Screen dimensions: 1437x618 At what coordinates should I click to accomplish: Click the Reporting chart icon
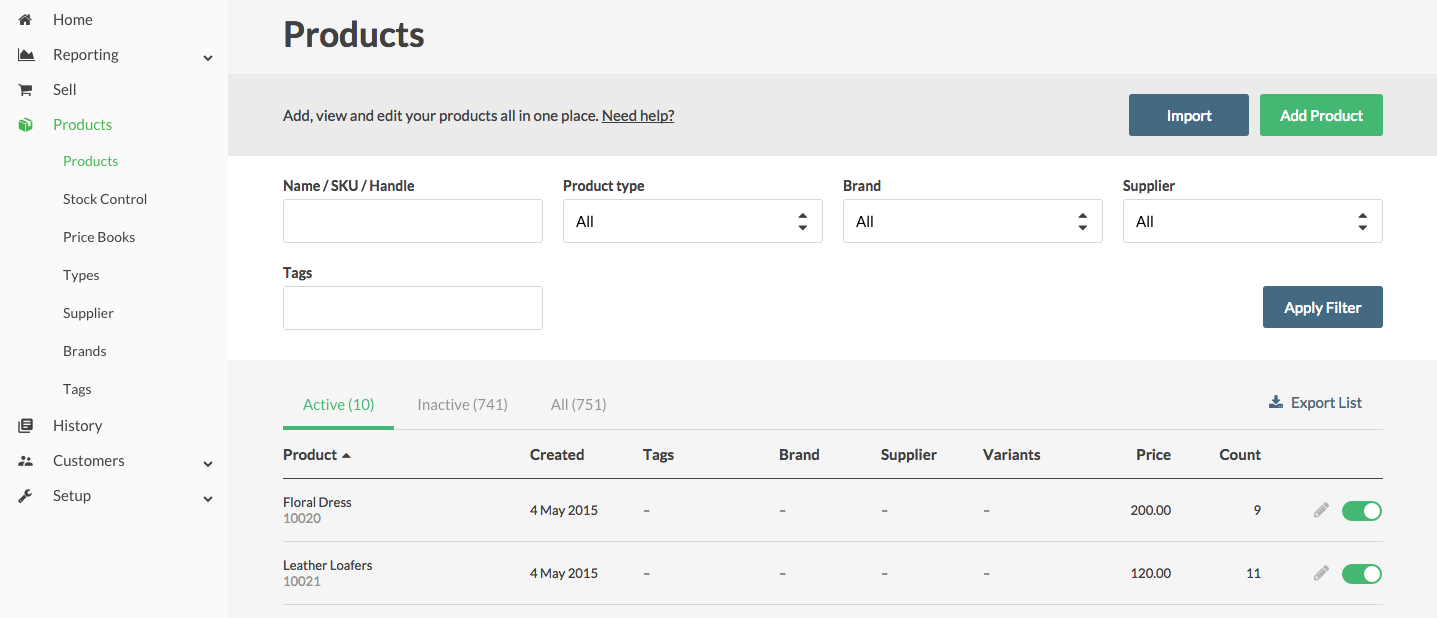[x=26, y=55]
